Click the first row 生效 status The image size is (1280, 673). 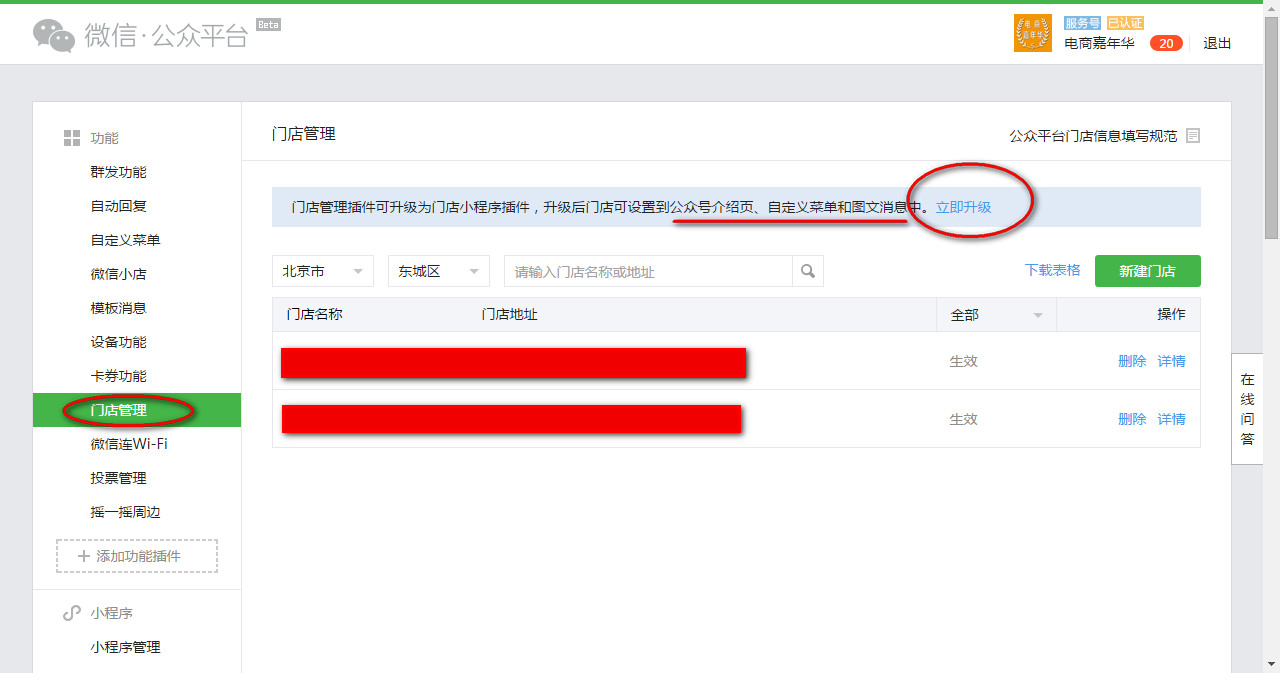coord(963,361)
